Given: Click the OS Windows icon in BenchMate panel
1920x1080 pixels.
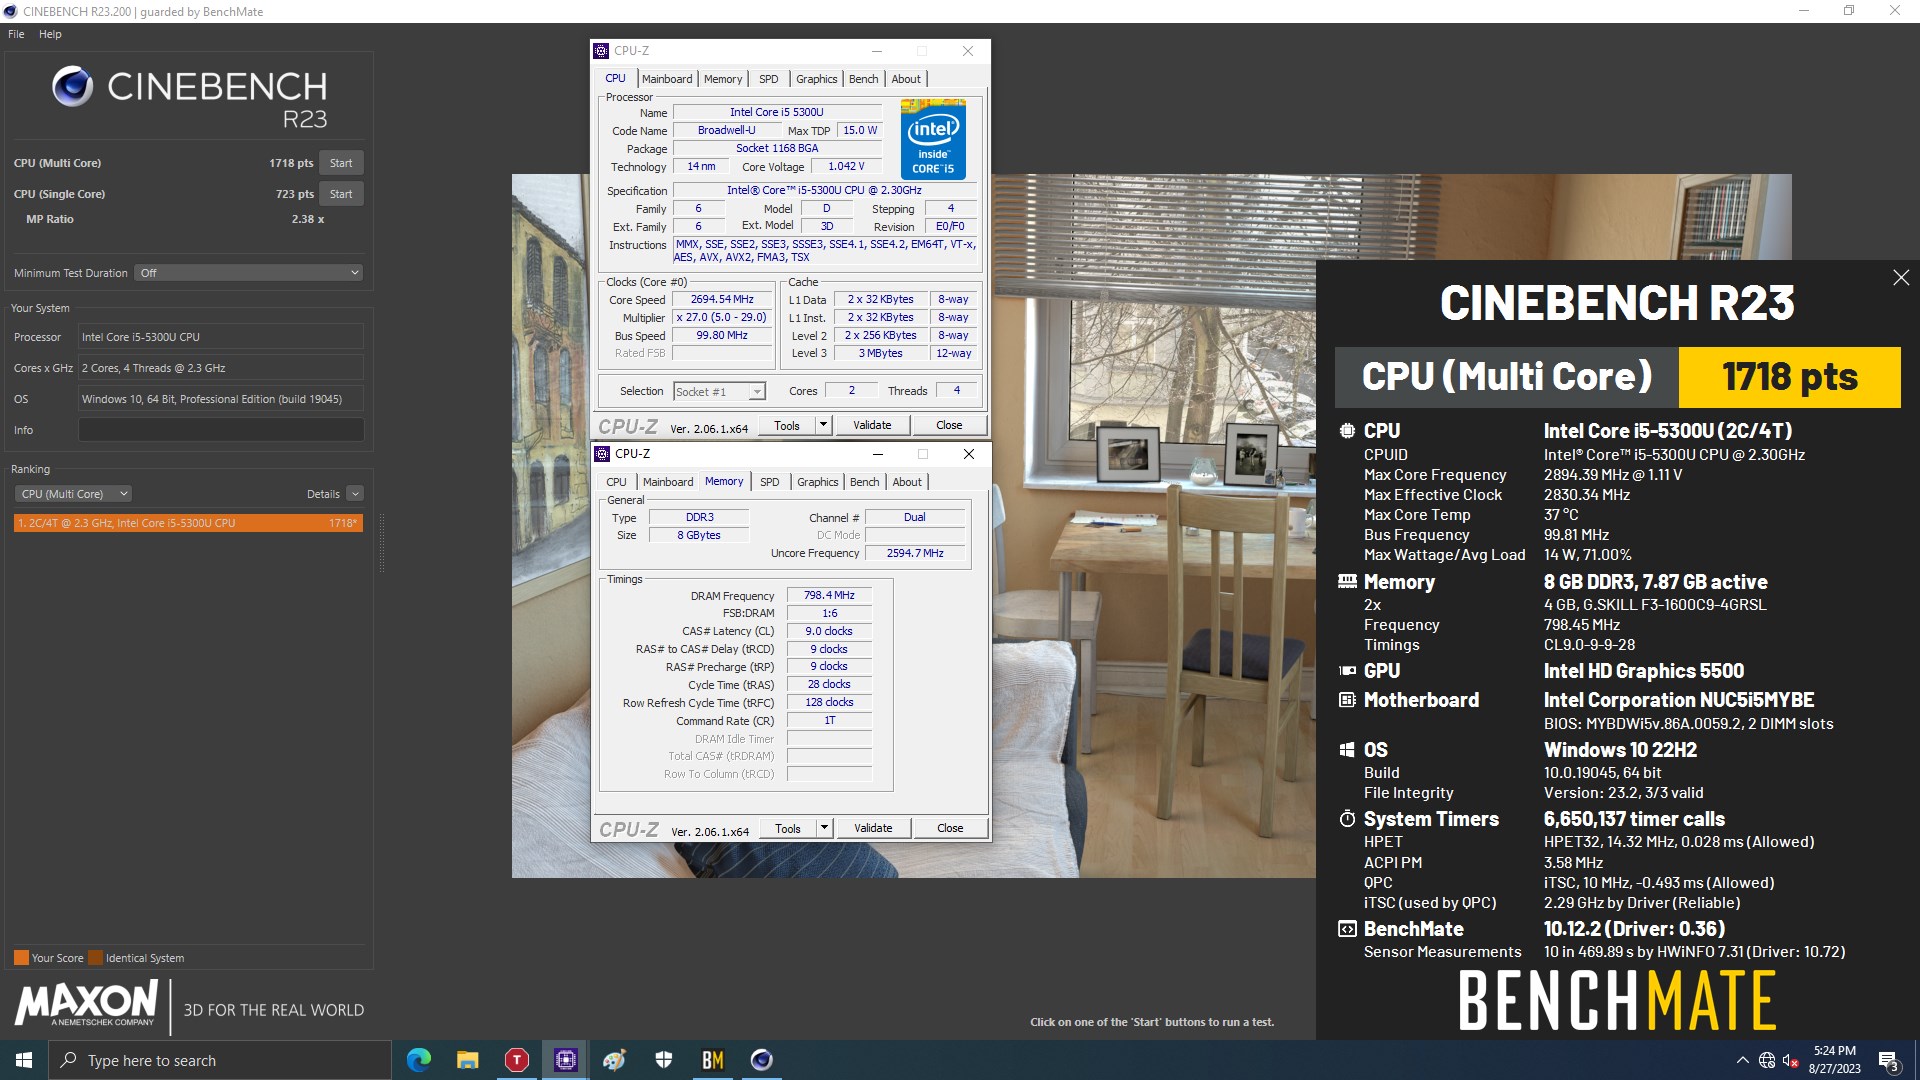Looking at the screenshot, I should coord(1347,750).
